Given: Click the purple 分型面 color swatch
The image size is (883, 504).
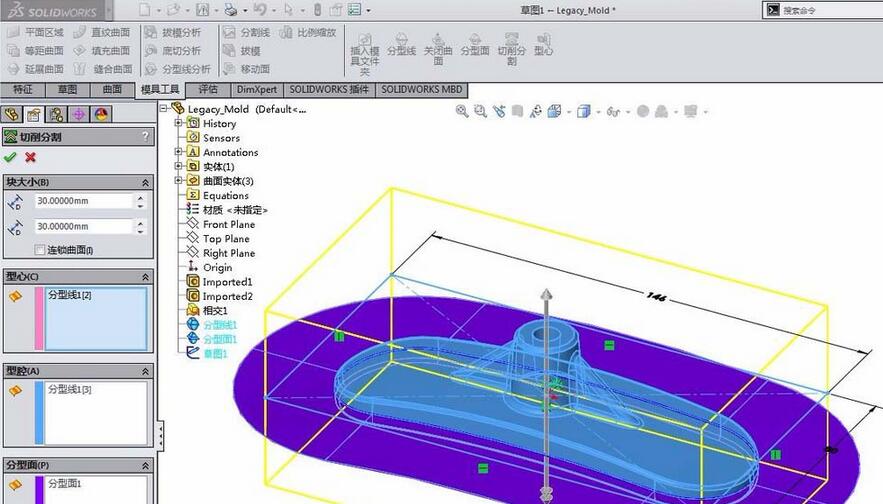Looking at the screenshot, I should (39, 490).
